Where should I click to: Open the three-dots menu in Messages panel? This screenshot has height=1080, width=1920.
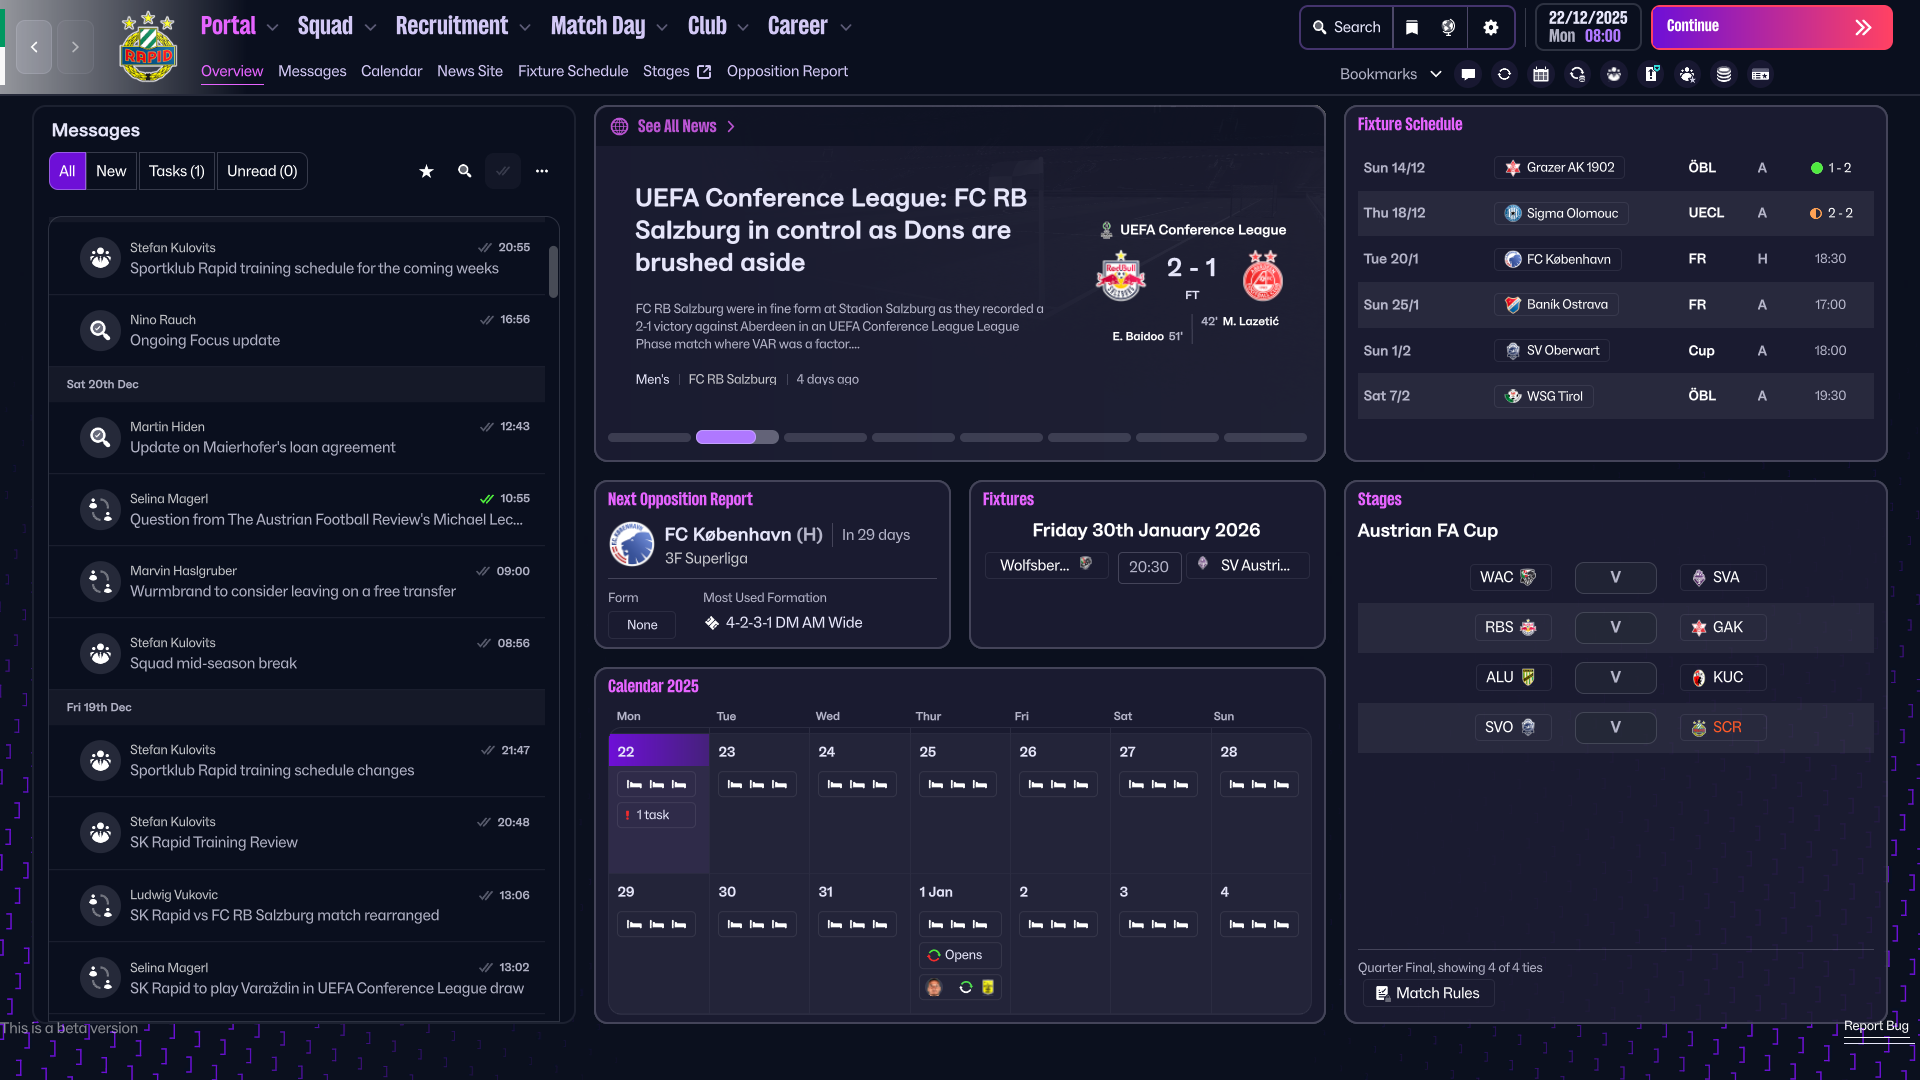[x=541, y=171]
